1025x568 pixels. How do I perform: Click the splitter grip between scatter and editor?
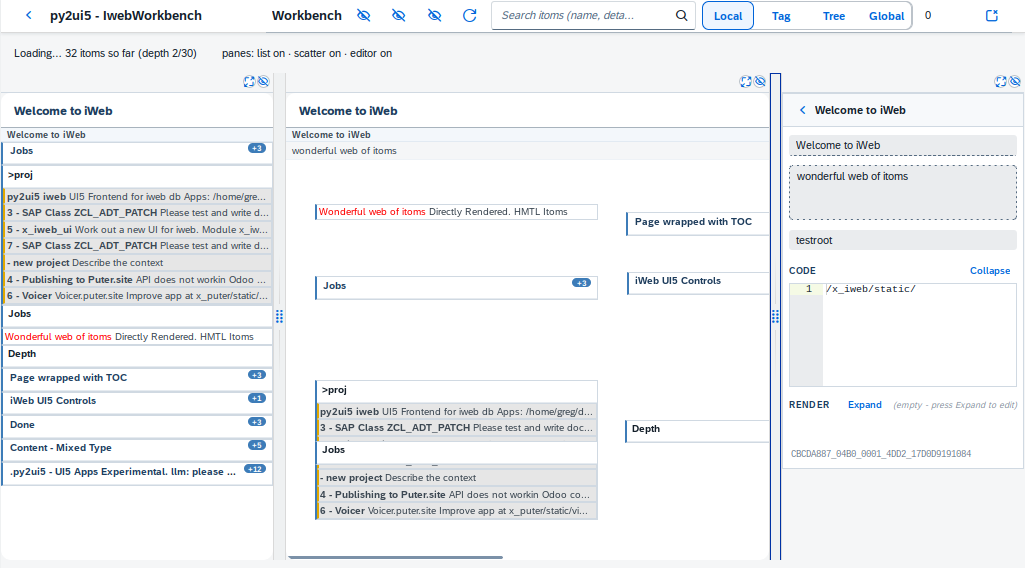pos(775,316)
